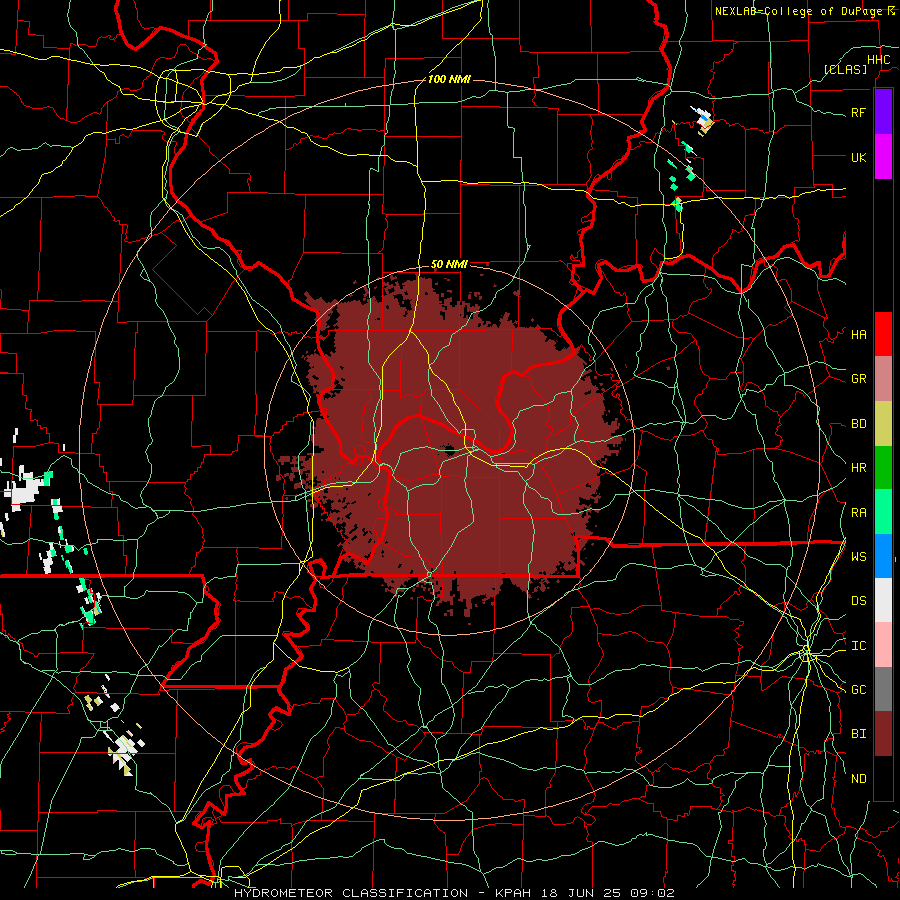Screen dimensions: 900x900
Task: Click 'HYDROMETEOR CLASSIFICATION' in the bottom caption
Action: tap(351, 893)
